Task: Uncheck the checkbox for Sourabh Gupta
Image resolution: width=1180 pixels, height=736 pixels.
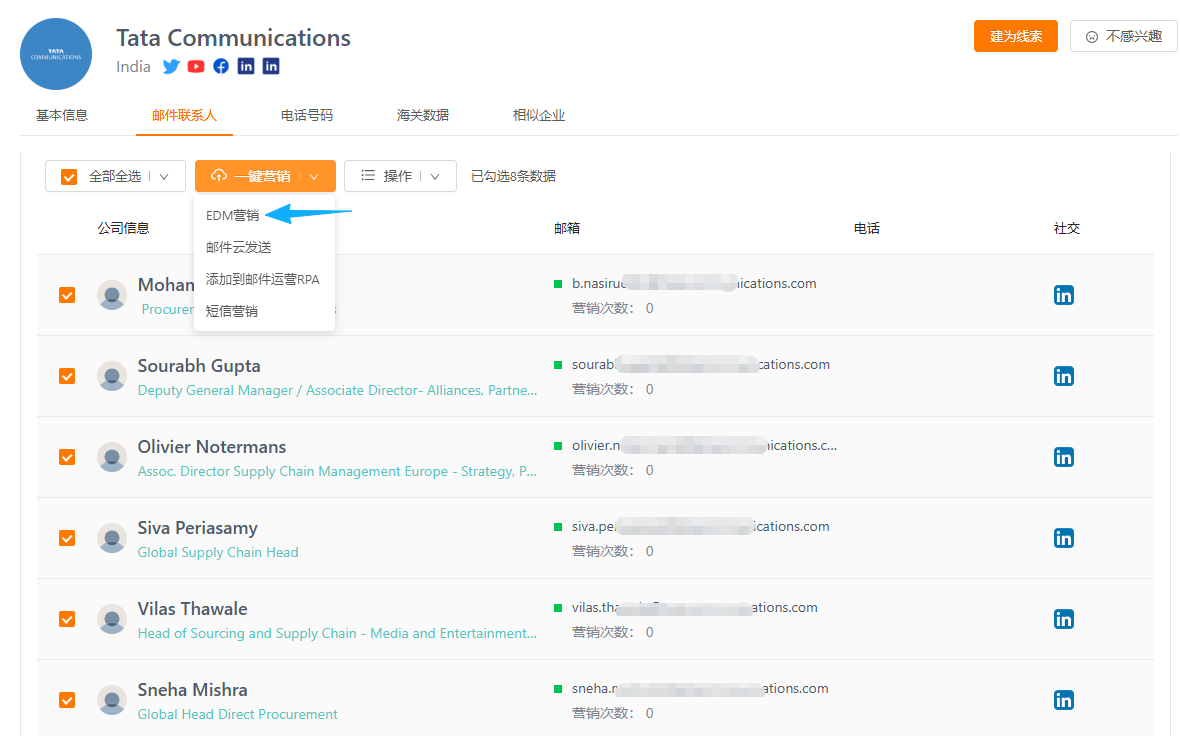Action: pyautogui.click(x=67, y=376)
